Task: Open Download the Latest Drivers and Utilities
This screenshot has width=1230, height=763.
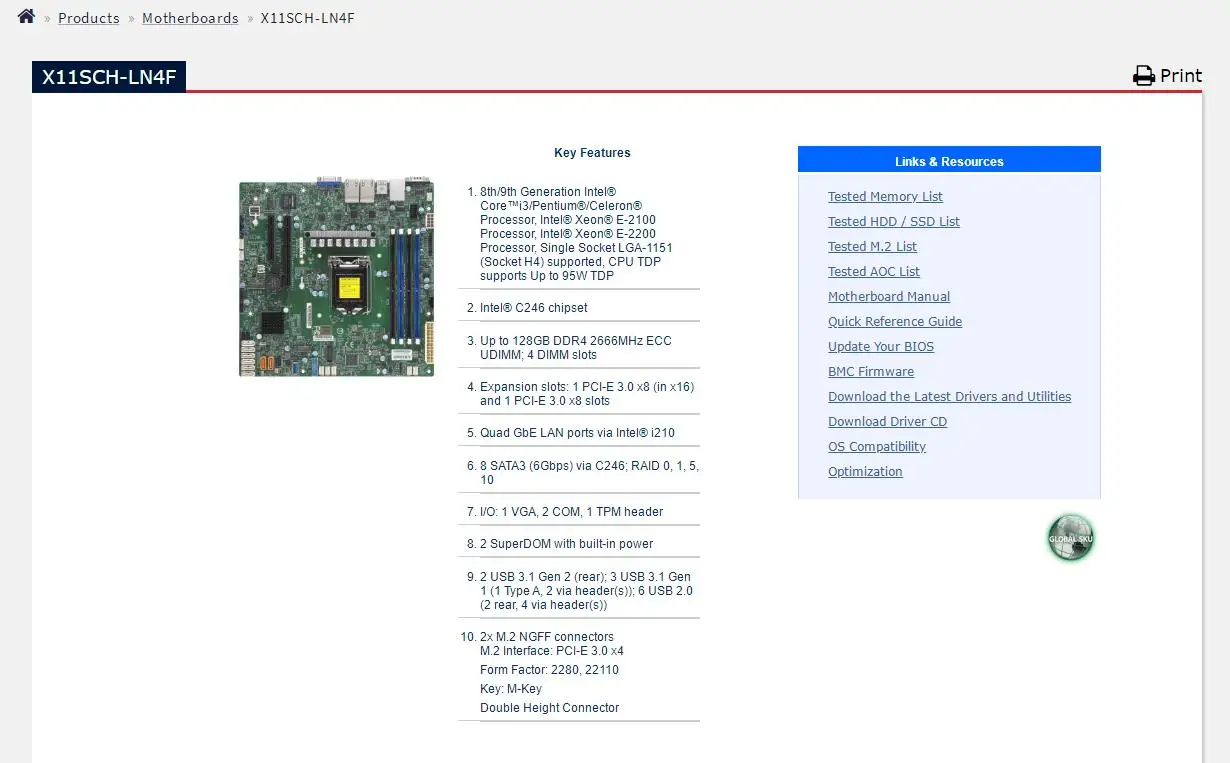Action: click(x=949, y=397)
